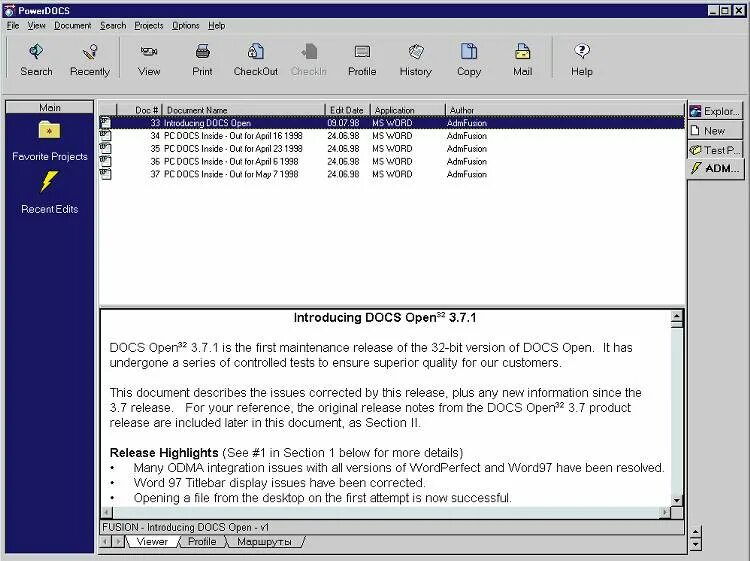750x561 pixels.
Task: Open the Search menu in menu bar
Action: click(x=113, y=26)
